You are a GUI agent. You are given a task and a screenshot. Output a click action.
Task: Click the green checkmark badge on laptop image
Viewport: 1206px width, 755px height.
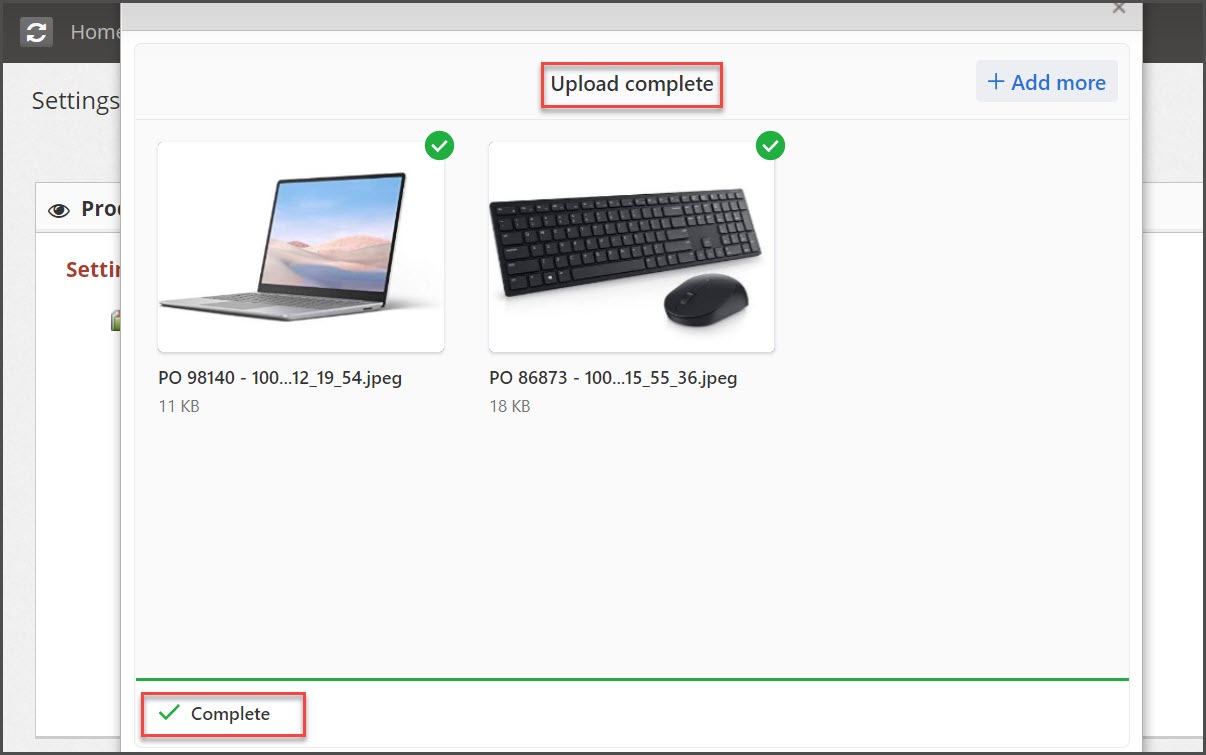[439, 146]
